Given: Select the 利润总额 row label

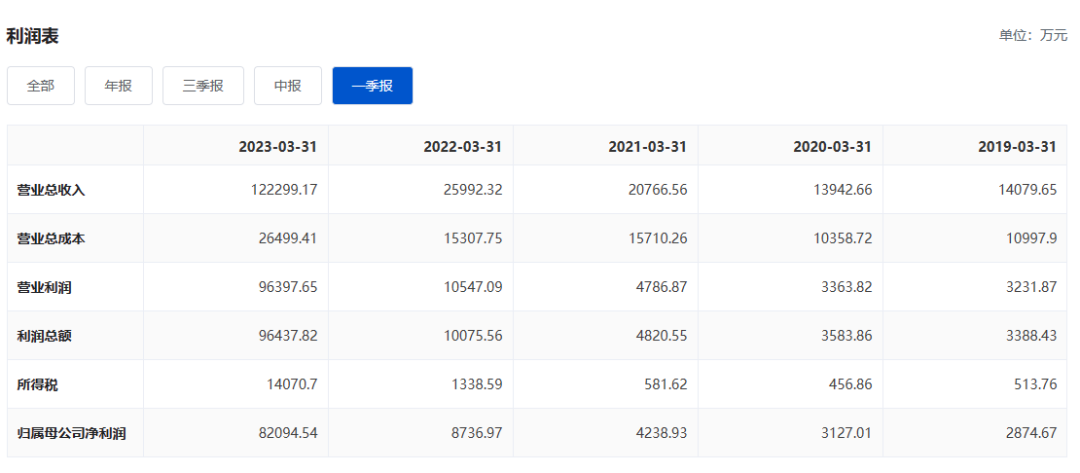Looking at the screenshot, I should [x=44, y=336].
